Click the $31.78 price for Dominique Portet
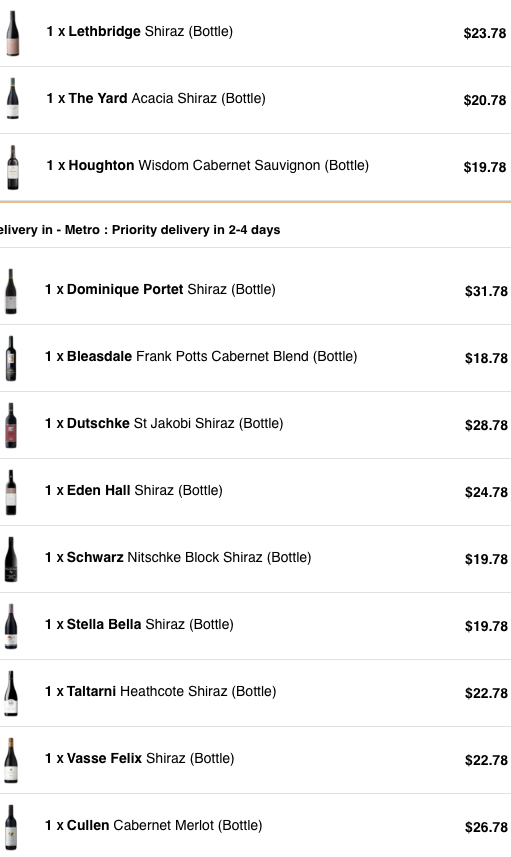The height and width of the screenshot is (857, 511). point(486,291)
